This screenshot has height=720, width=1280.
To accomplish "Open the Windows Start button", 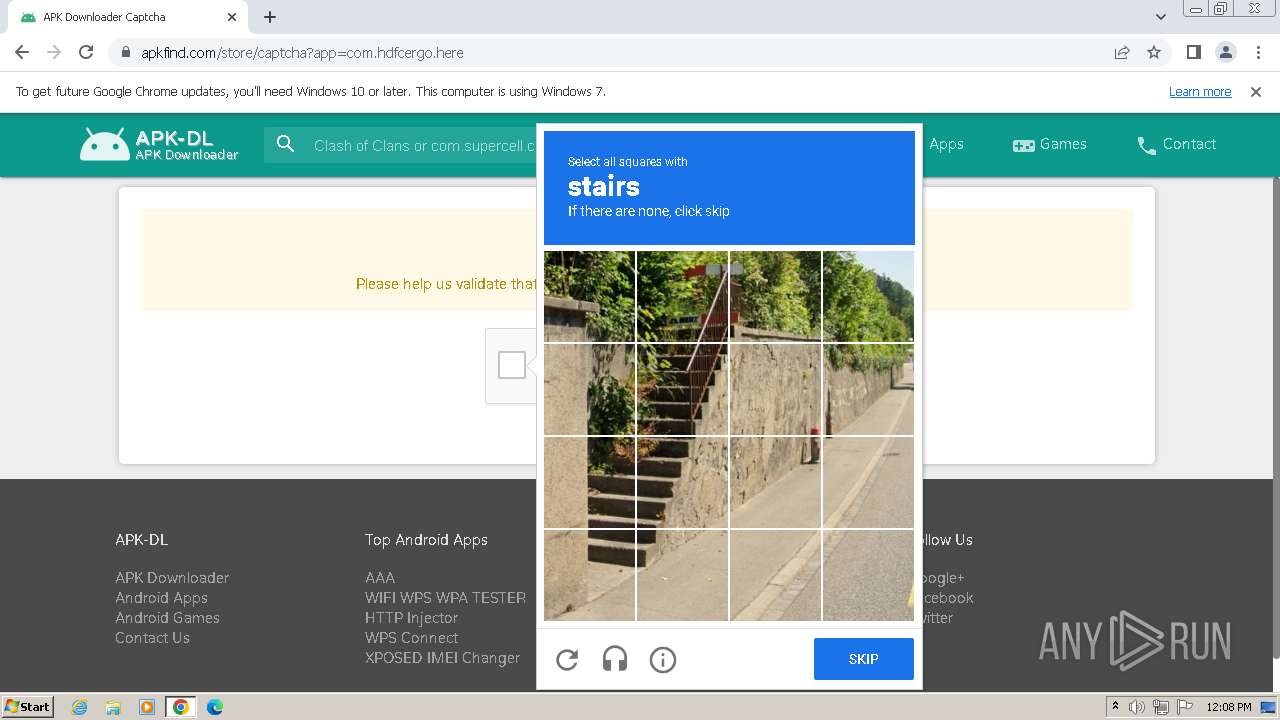I will (27, 706).
